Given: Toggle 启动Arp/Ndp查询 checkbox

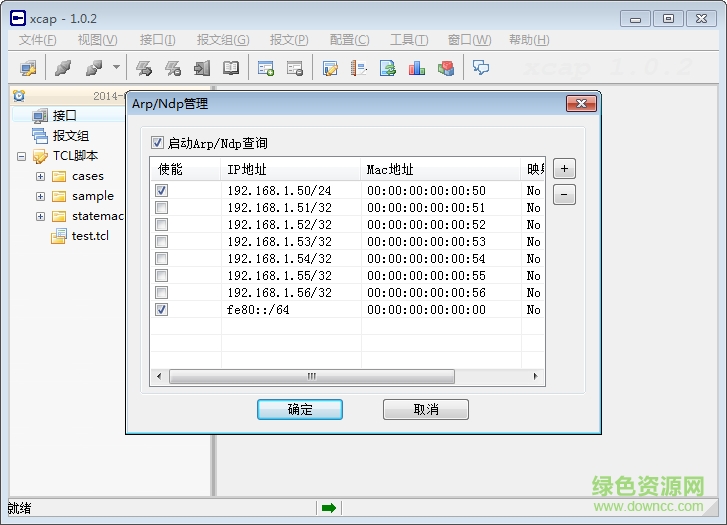Looking at the screenshot, I should point(157,142).
